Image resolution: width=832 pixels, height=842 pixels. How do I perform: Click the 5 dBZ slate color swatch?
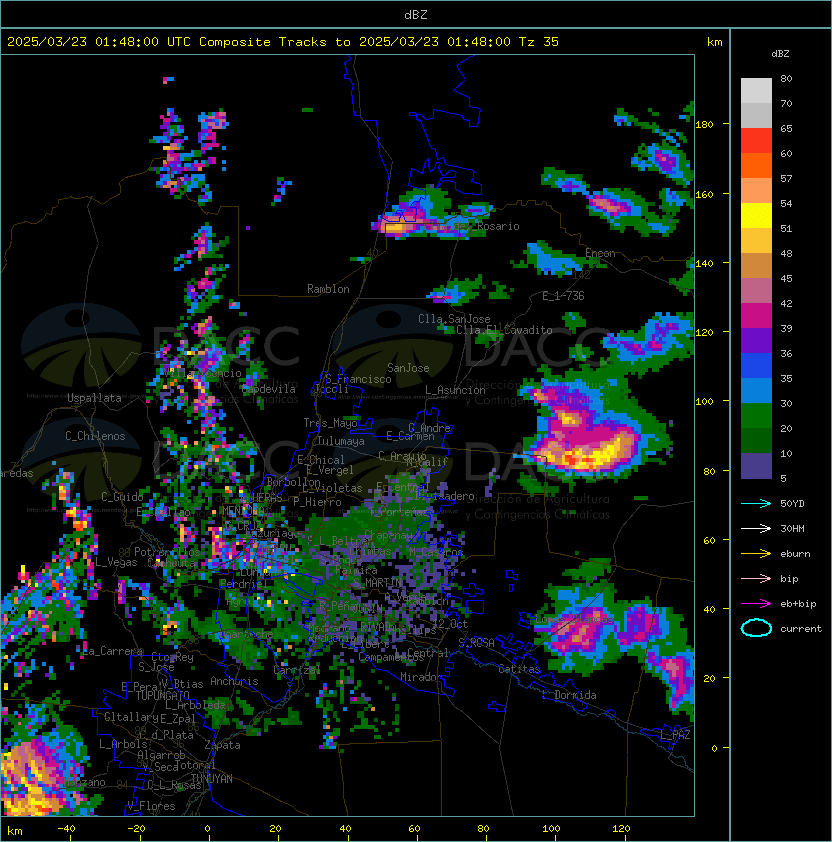(x=756, y=466)
